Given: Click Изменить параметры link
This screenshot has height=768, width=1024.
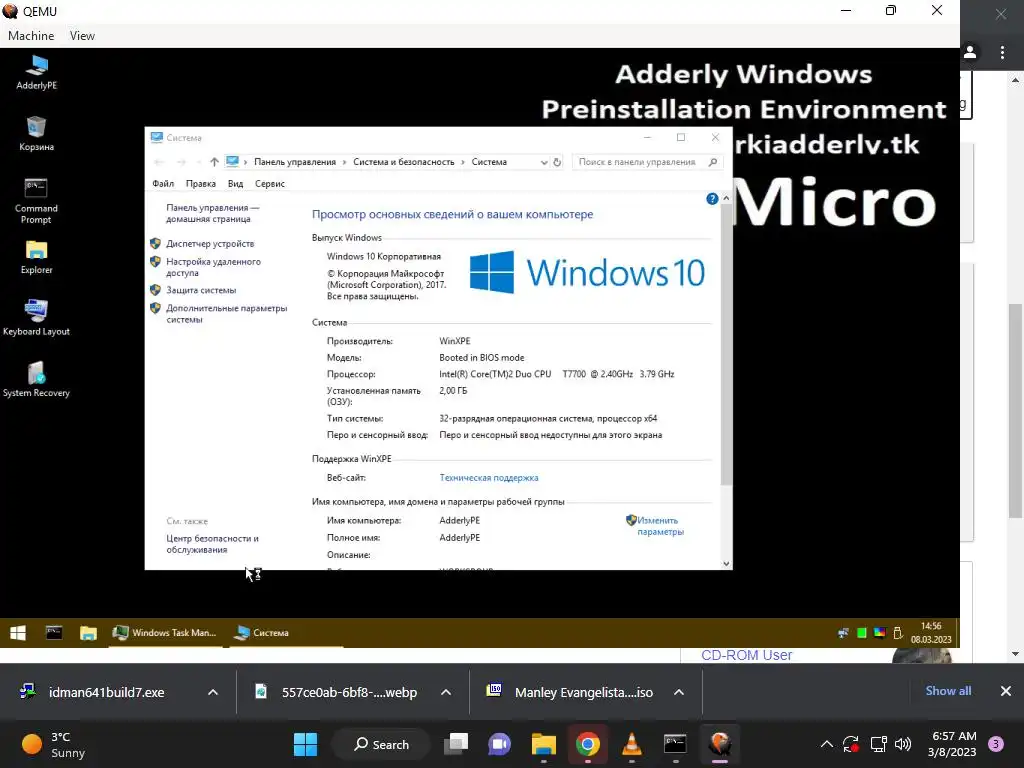Looking at the screenshot, I should point(660,526).
